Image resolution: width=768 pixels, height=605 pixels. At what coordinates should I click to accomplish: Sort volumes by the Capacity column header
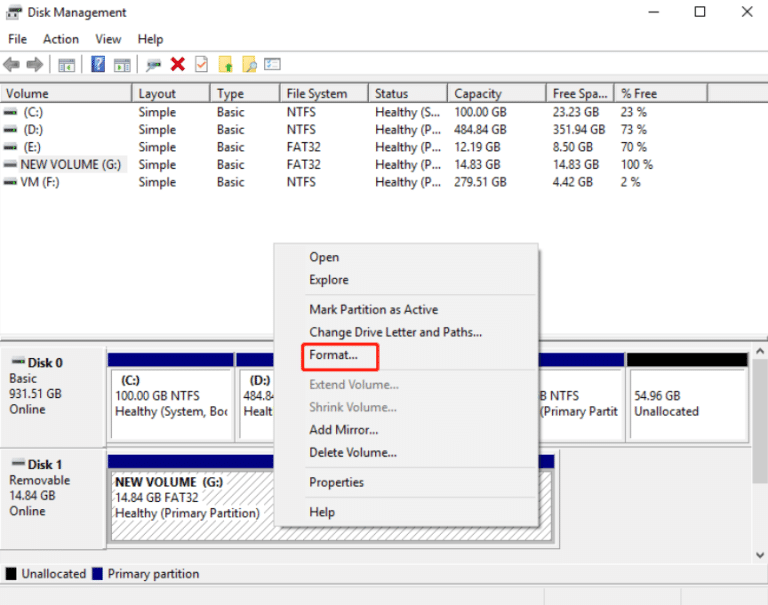click(477, 93)
